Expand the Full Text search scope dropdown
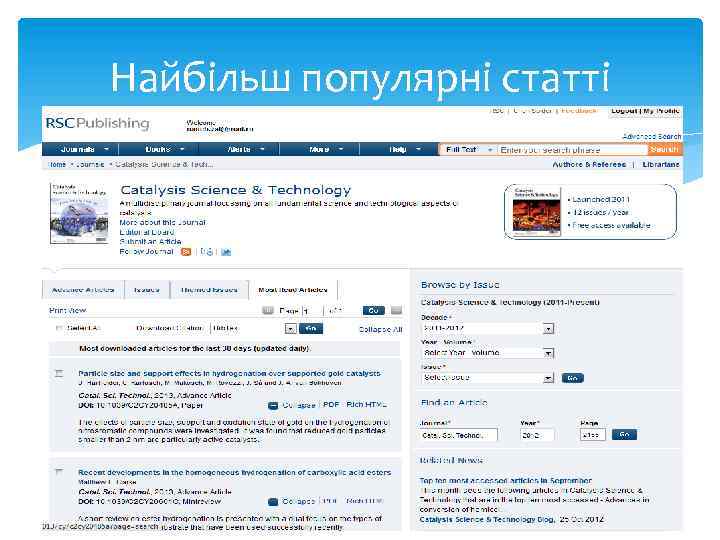The height and width of the screenshot is (540, 720). point(468,150)
